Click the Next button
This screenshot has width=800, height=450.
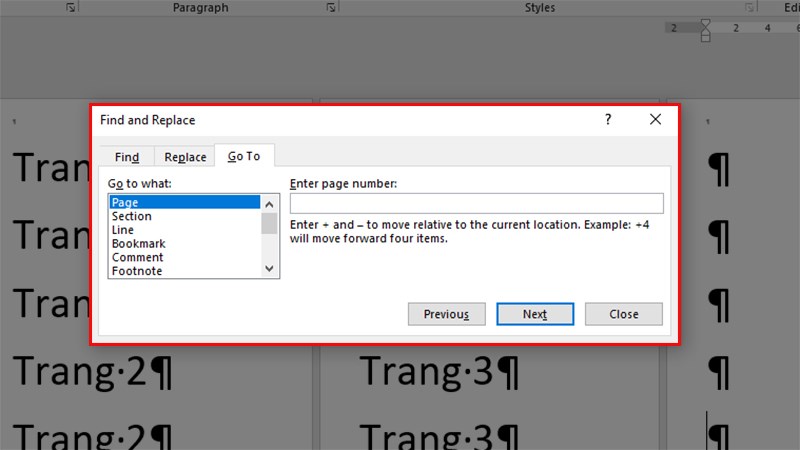coord(535,314)
